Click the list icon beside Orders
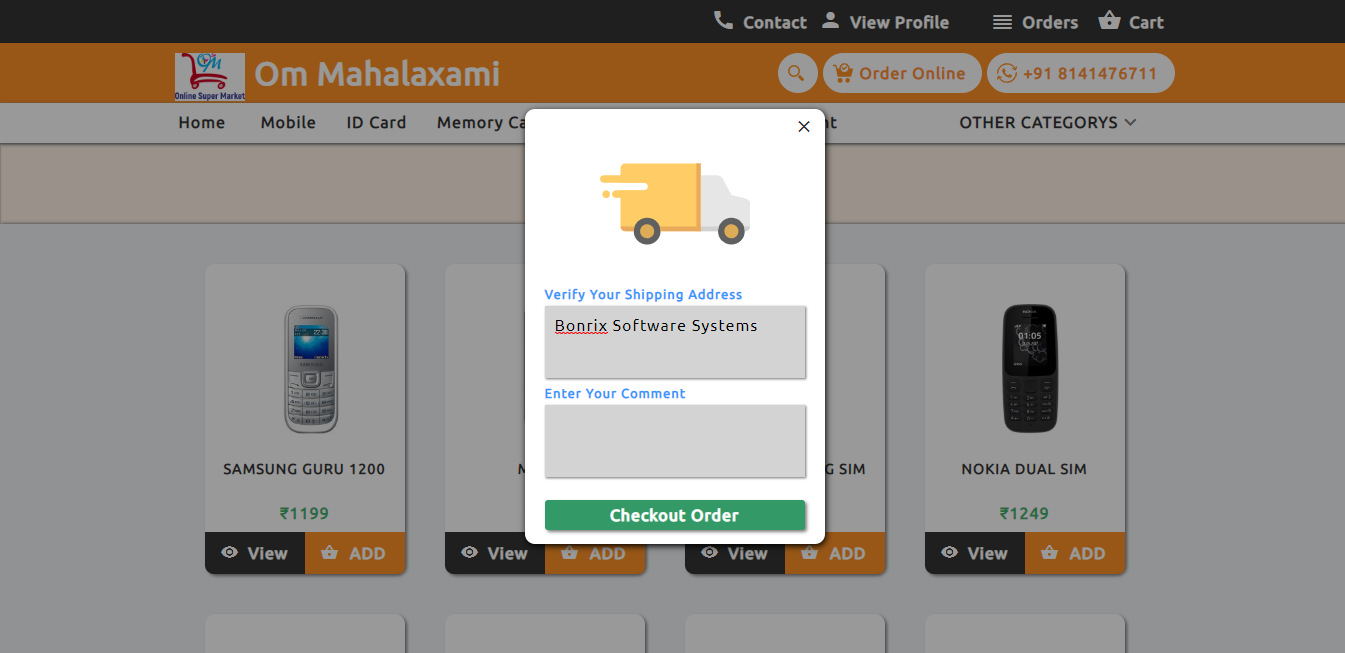Image resolution: width=1345 pixels, height=653 pixels. tap(1001, 22)
